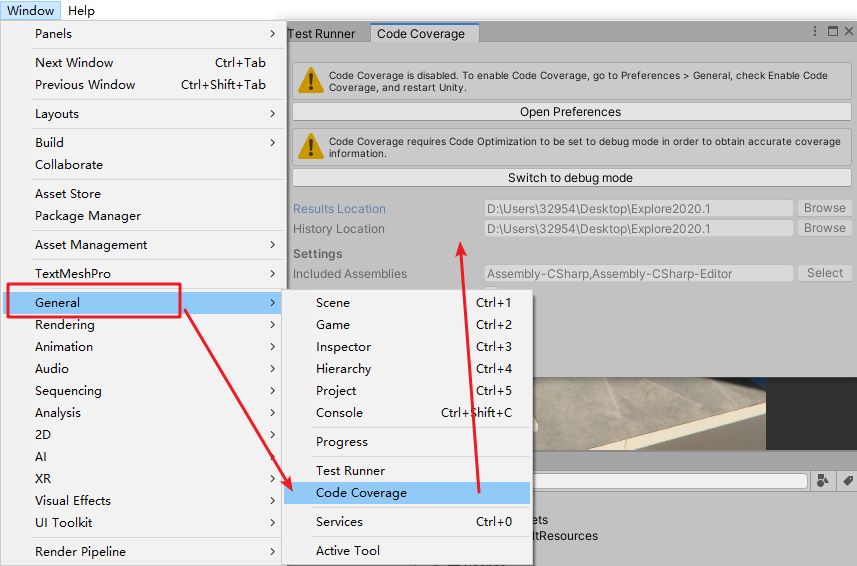
Task: Open the Window menu in menu bar
Action: tap(31, 10)
